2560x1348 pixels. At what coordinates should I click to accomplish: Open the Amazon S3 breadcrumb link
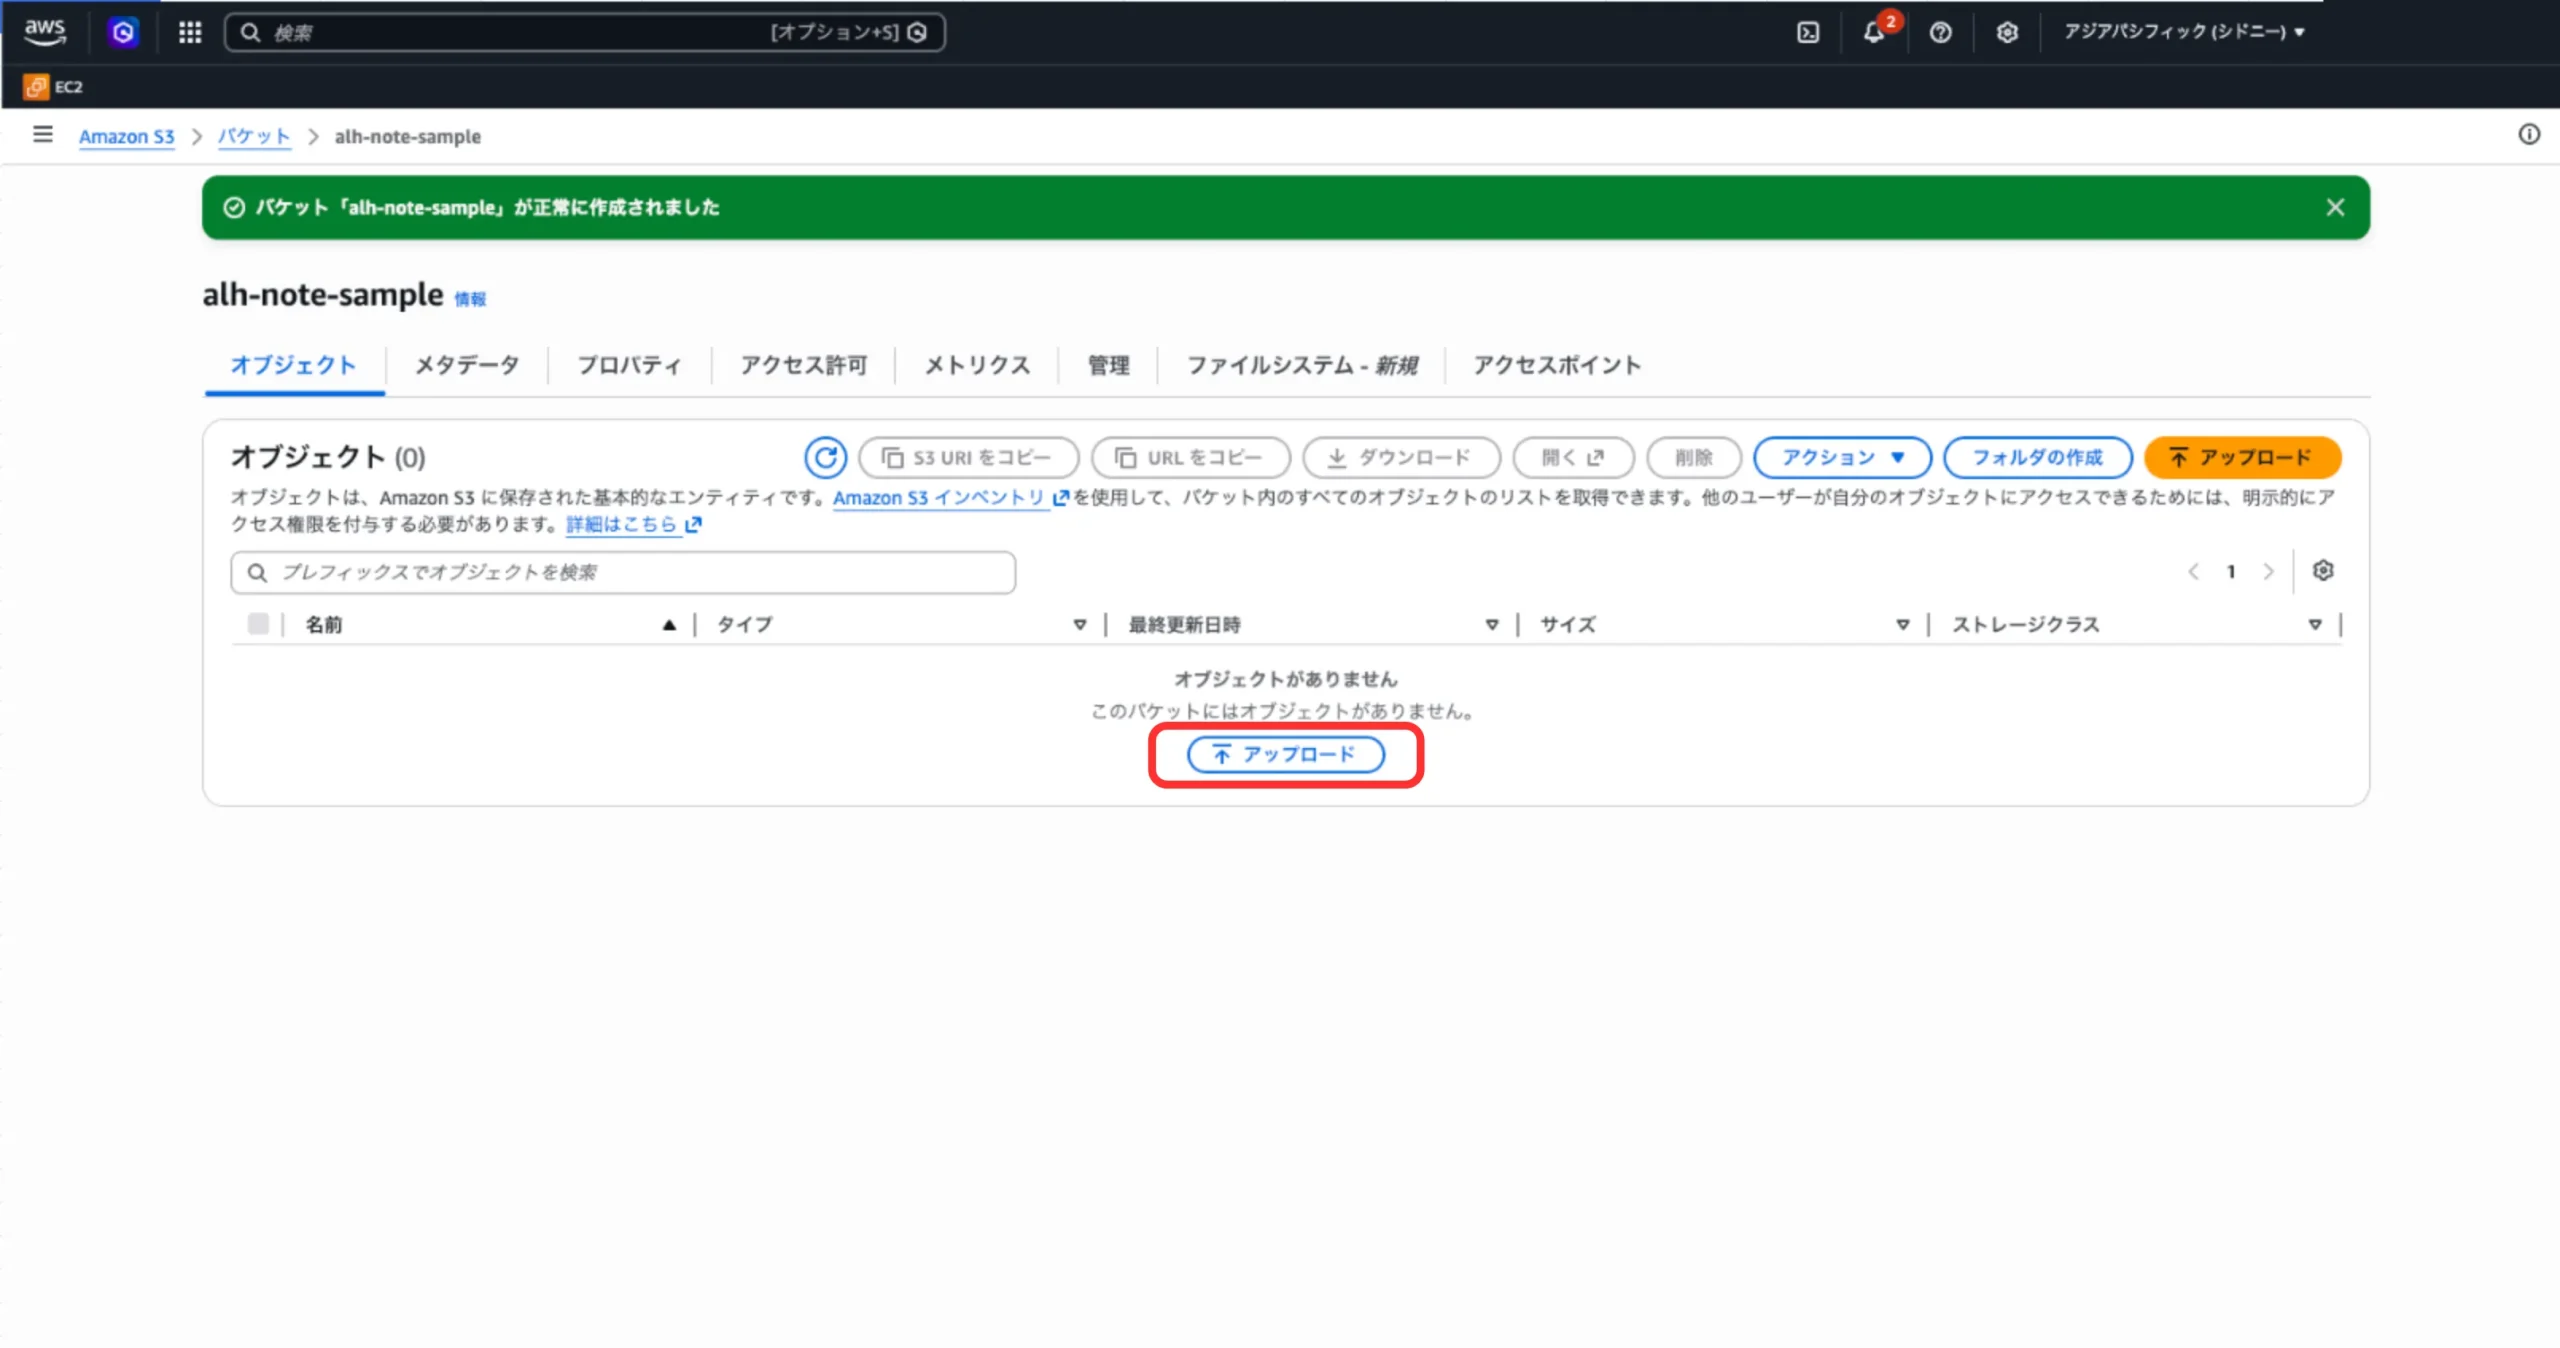(126, 136)
